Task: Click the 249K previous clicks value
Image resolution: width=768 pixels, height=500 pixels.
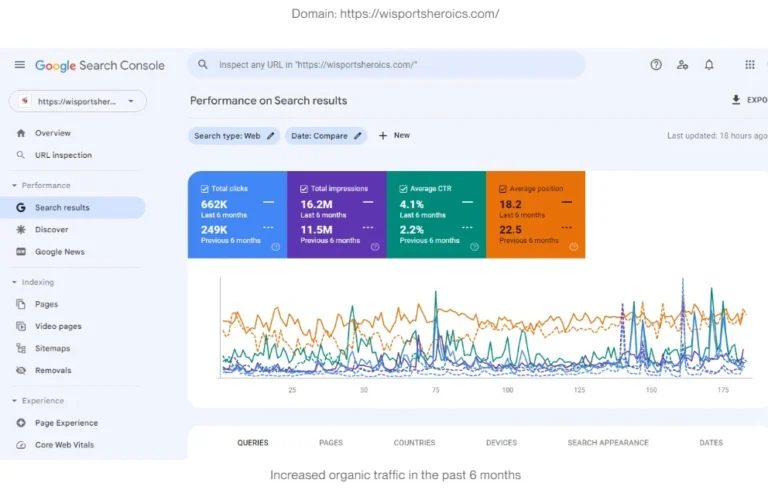Action: tap(214, 230)
